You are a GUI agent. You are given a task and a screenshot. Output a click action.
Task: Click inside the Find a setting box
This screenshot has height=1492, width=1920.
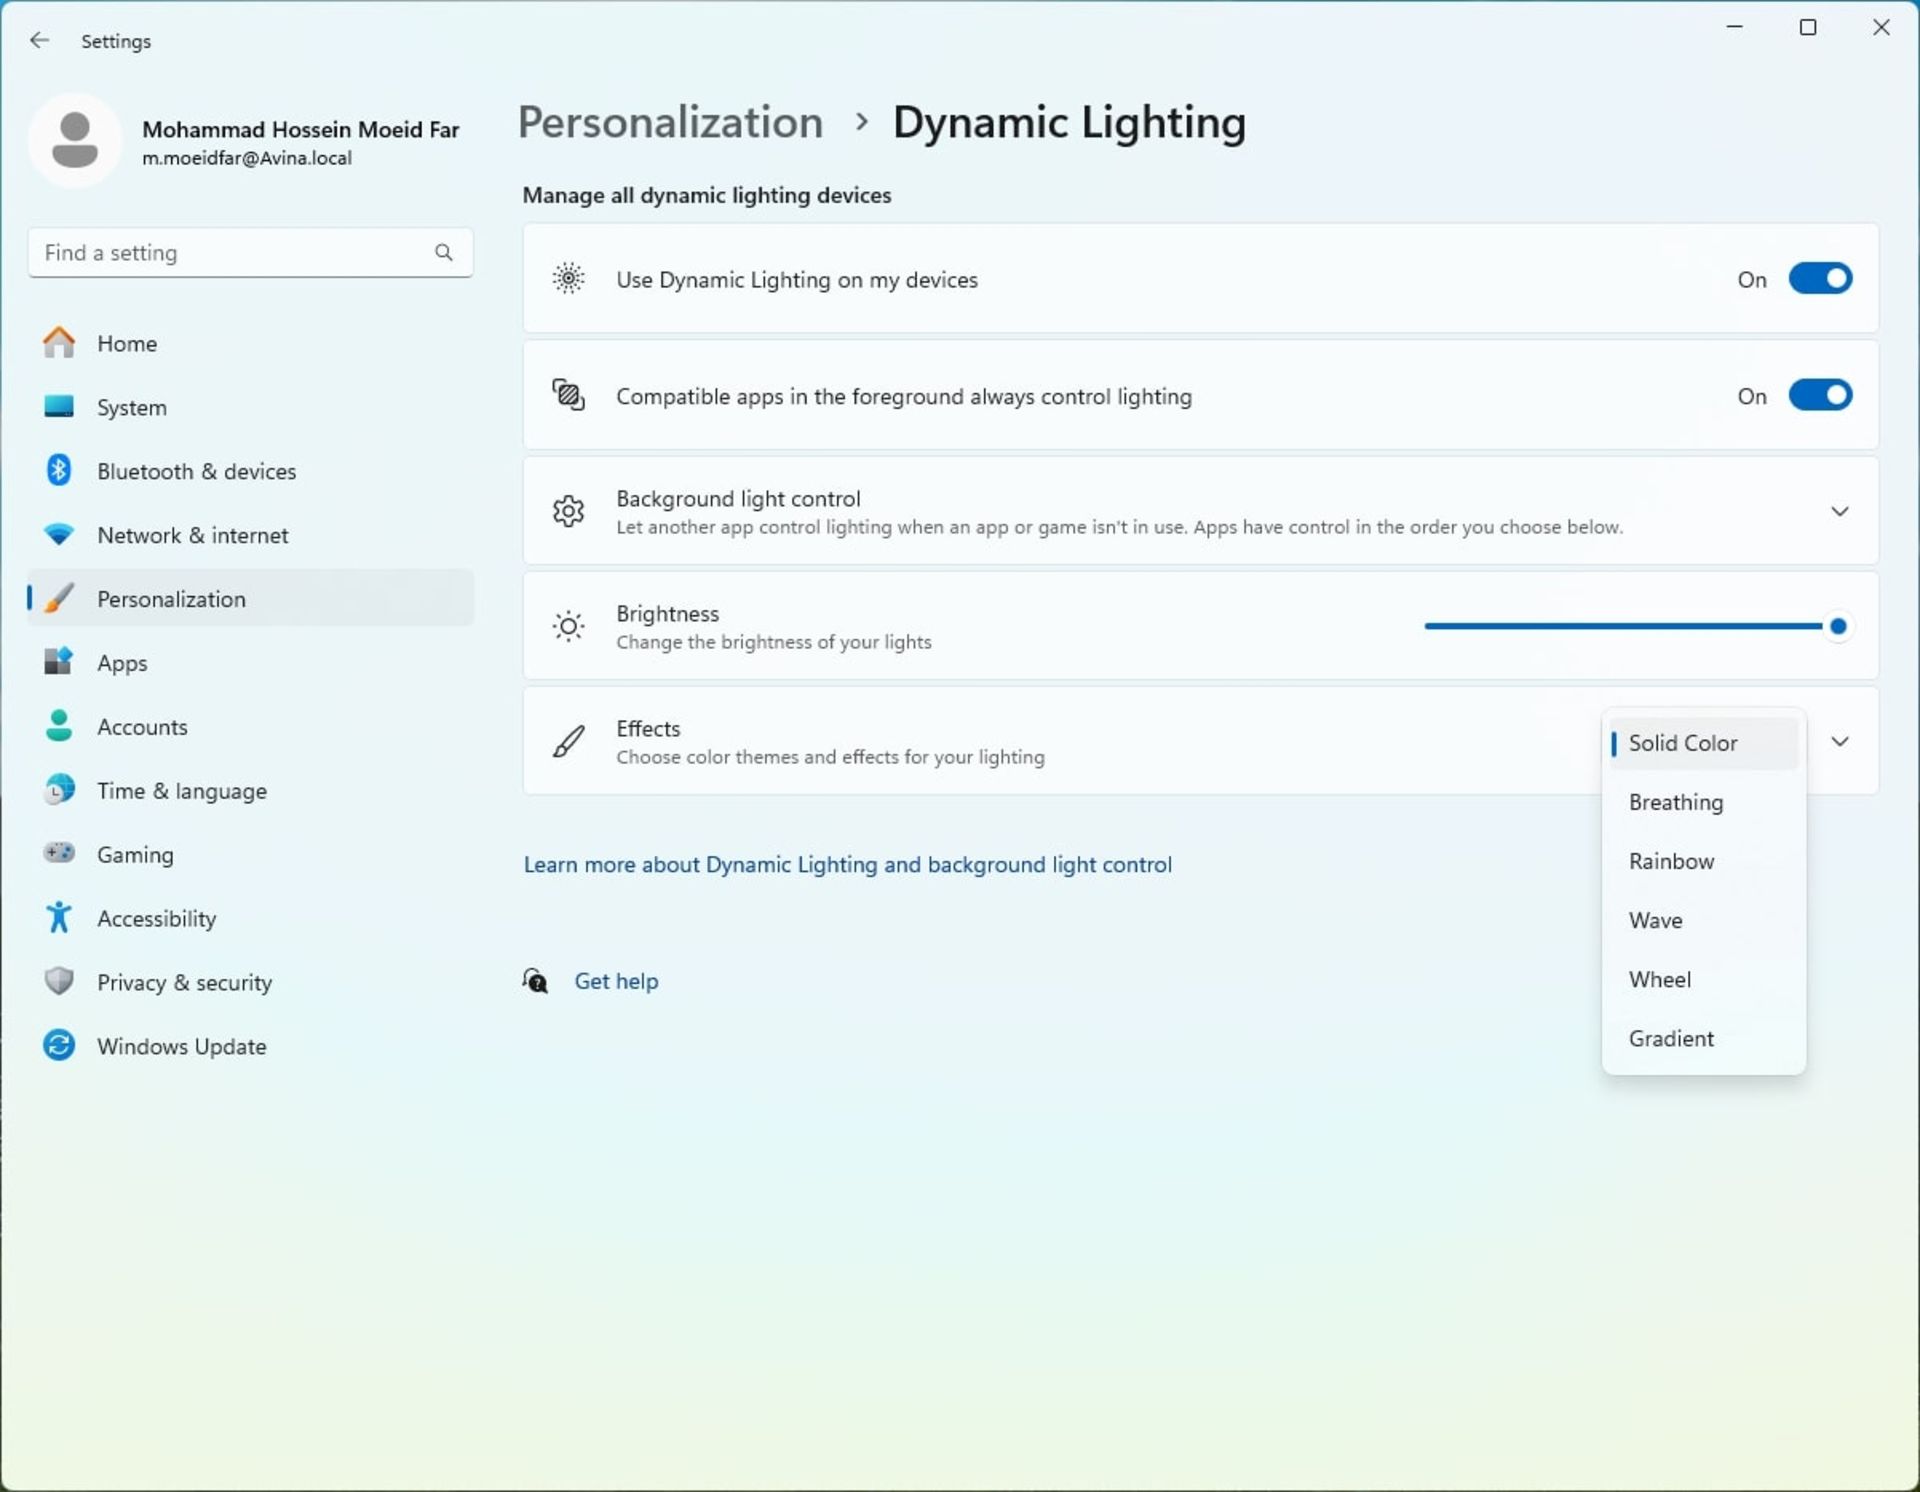(250, 252)
